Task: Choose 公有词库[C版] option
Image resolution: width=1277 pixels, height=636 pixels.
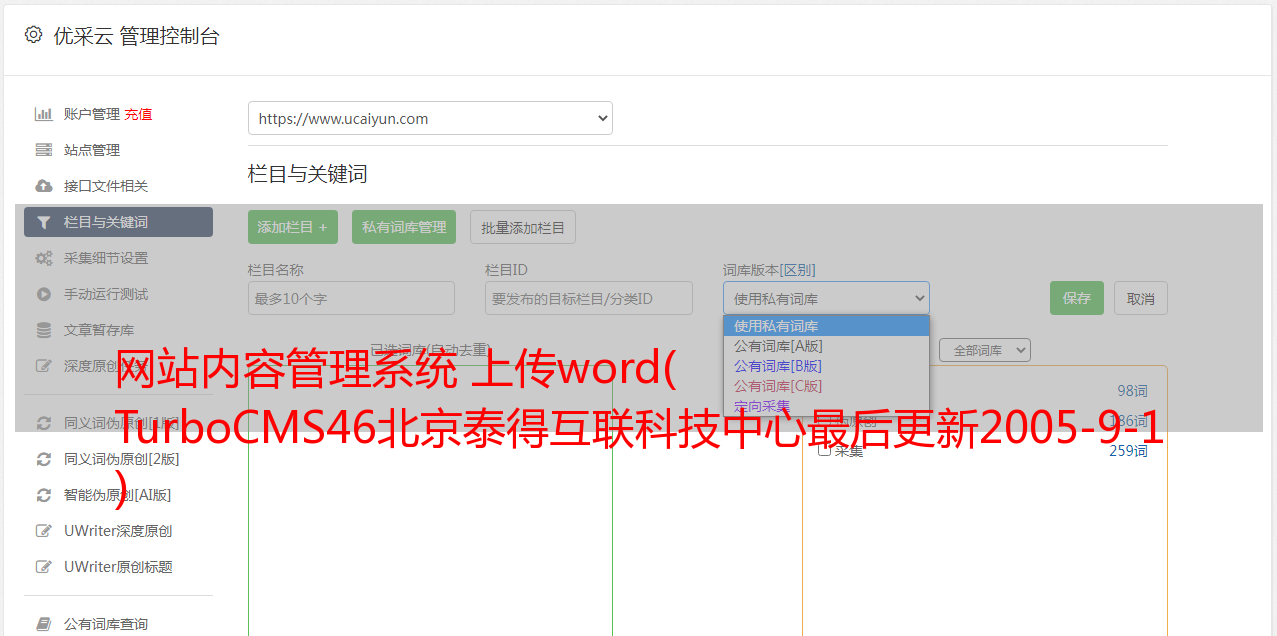Action: point(826,386)
